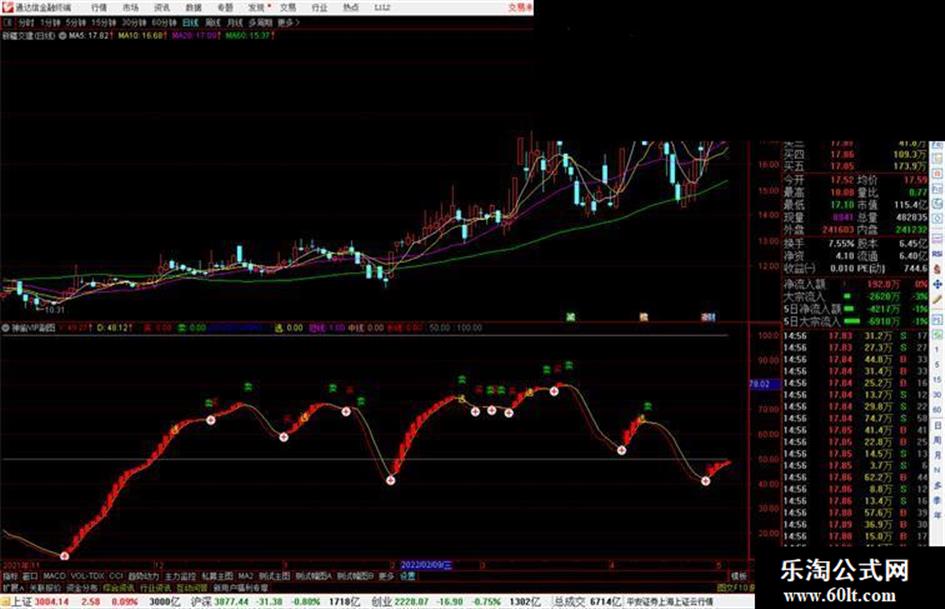Switch chart to 分时 view
This screenshot has height=609, width=945.
click(26, 22)
